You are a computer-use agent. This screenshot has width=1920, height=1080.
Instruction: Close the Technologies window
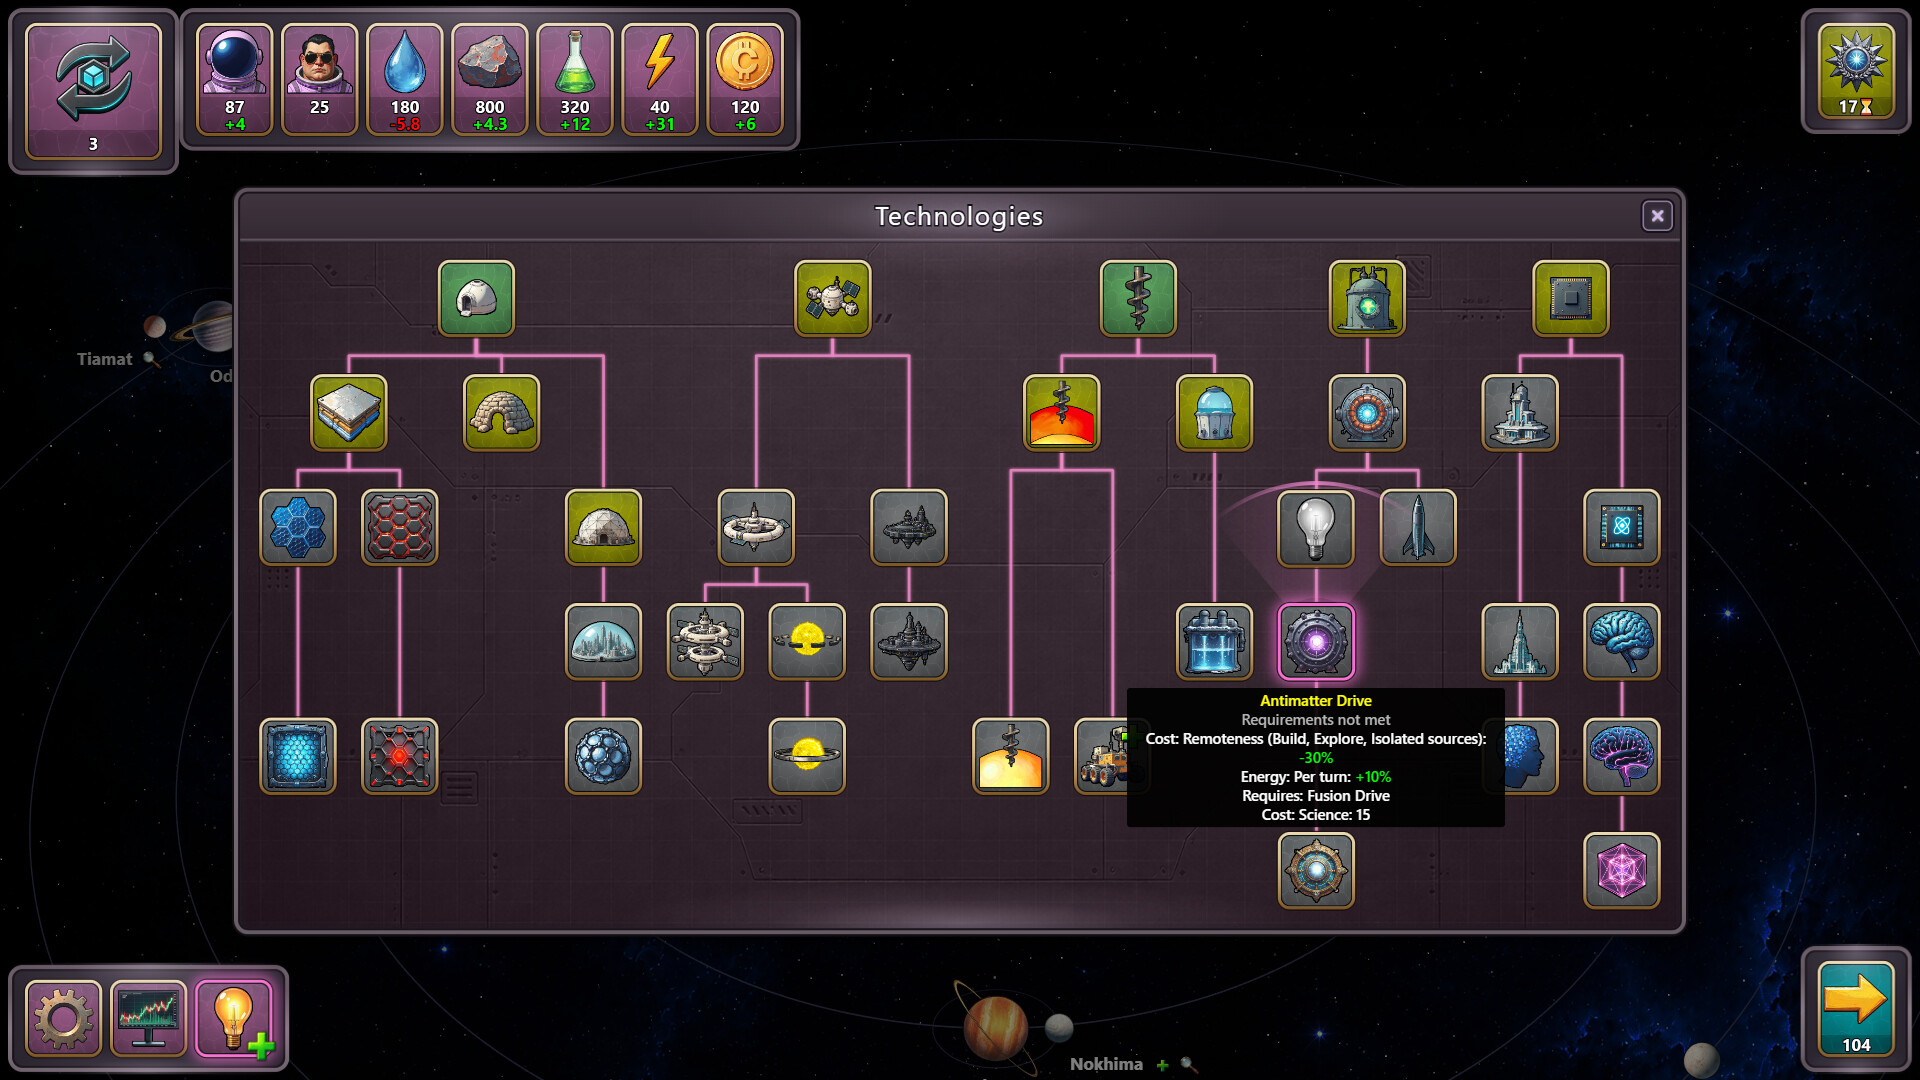click(x=1657, y=216)
